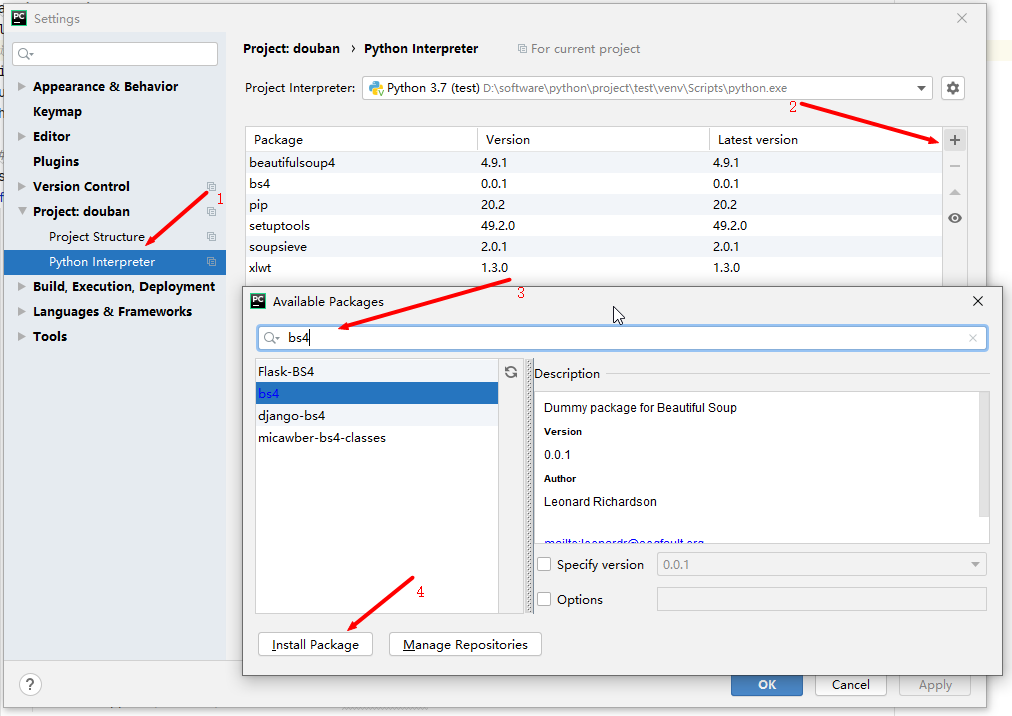Select the setuptools package row
The image size is (1012, 716).
click(593, 225)
